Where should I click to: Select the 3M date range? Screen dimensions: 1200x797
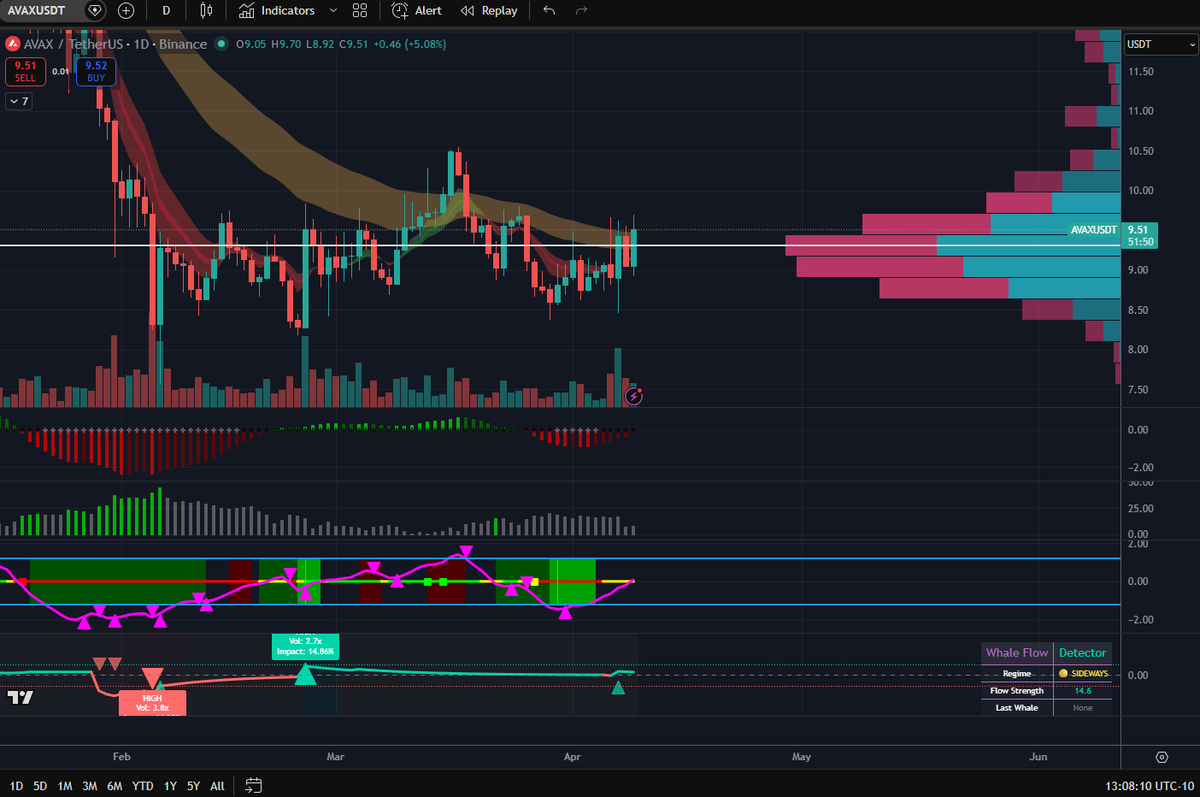[x=90, y=786]
